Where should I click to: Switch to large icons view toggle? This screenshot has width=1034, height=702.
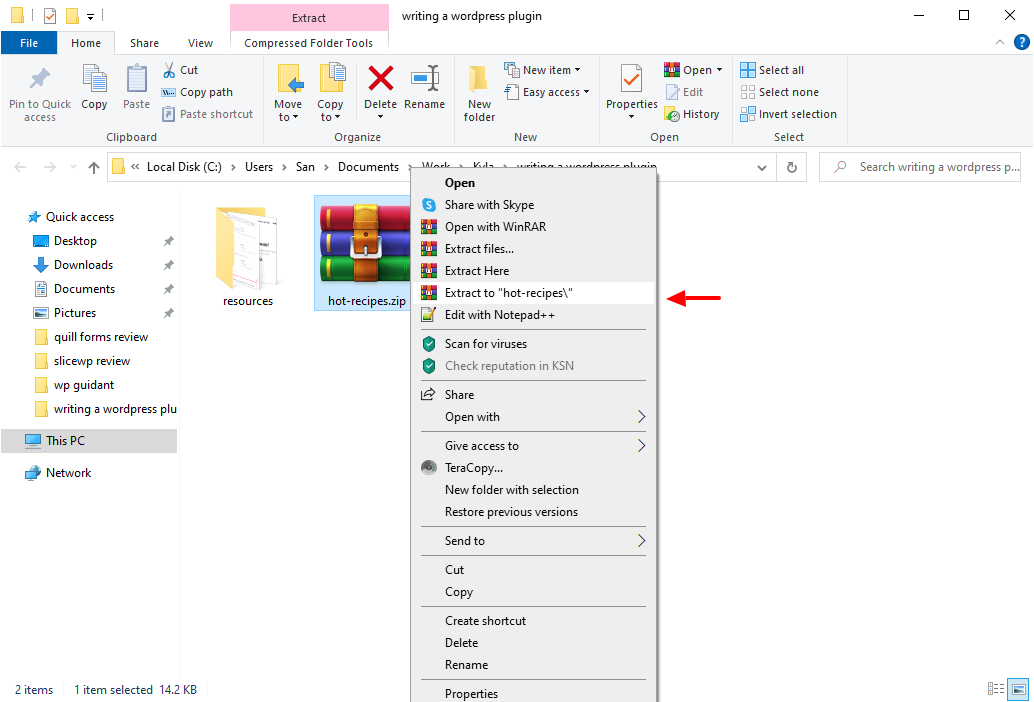coord(1018,689)
